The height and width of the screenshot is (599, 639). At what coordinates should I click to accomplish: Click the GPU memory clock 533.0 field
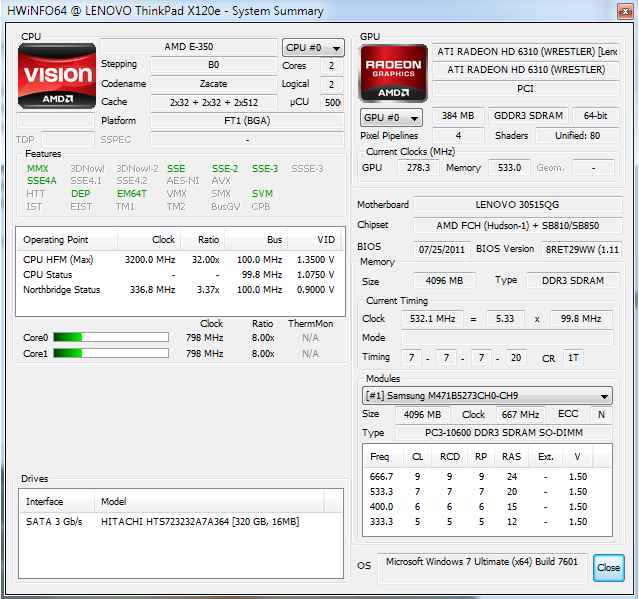[509, 167]
